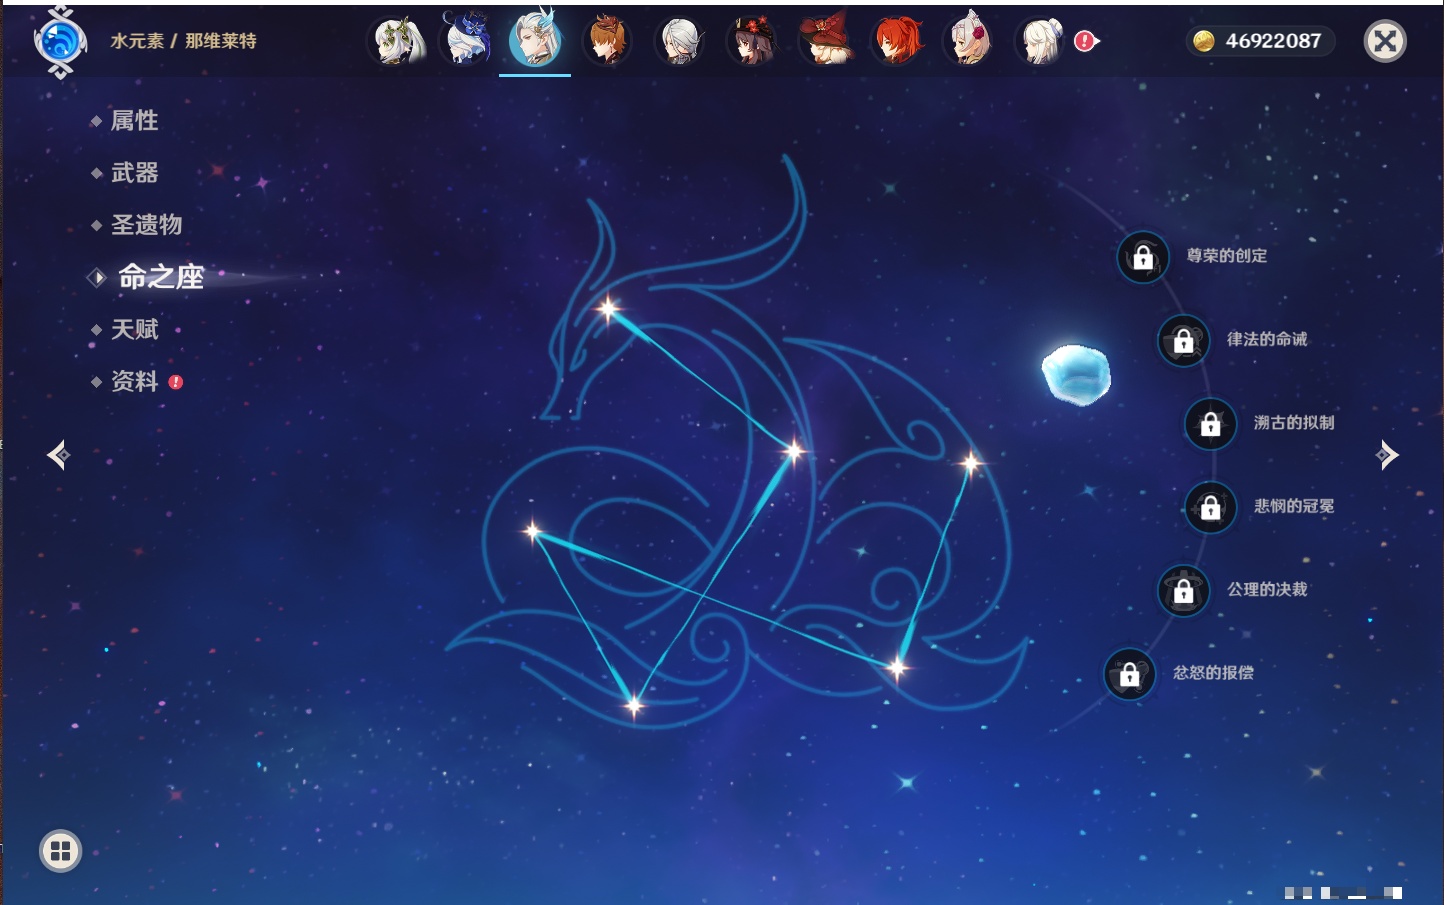Click the grid menu button at bottom left
This screenshot has height=905, width=1444.
[60, 851]
